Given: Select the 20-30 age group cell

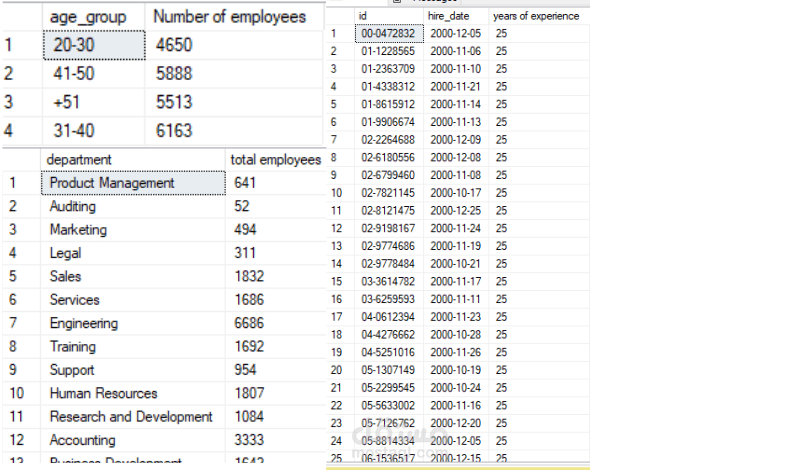Looking at the screenshot, I should 94,45.
